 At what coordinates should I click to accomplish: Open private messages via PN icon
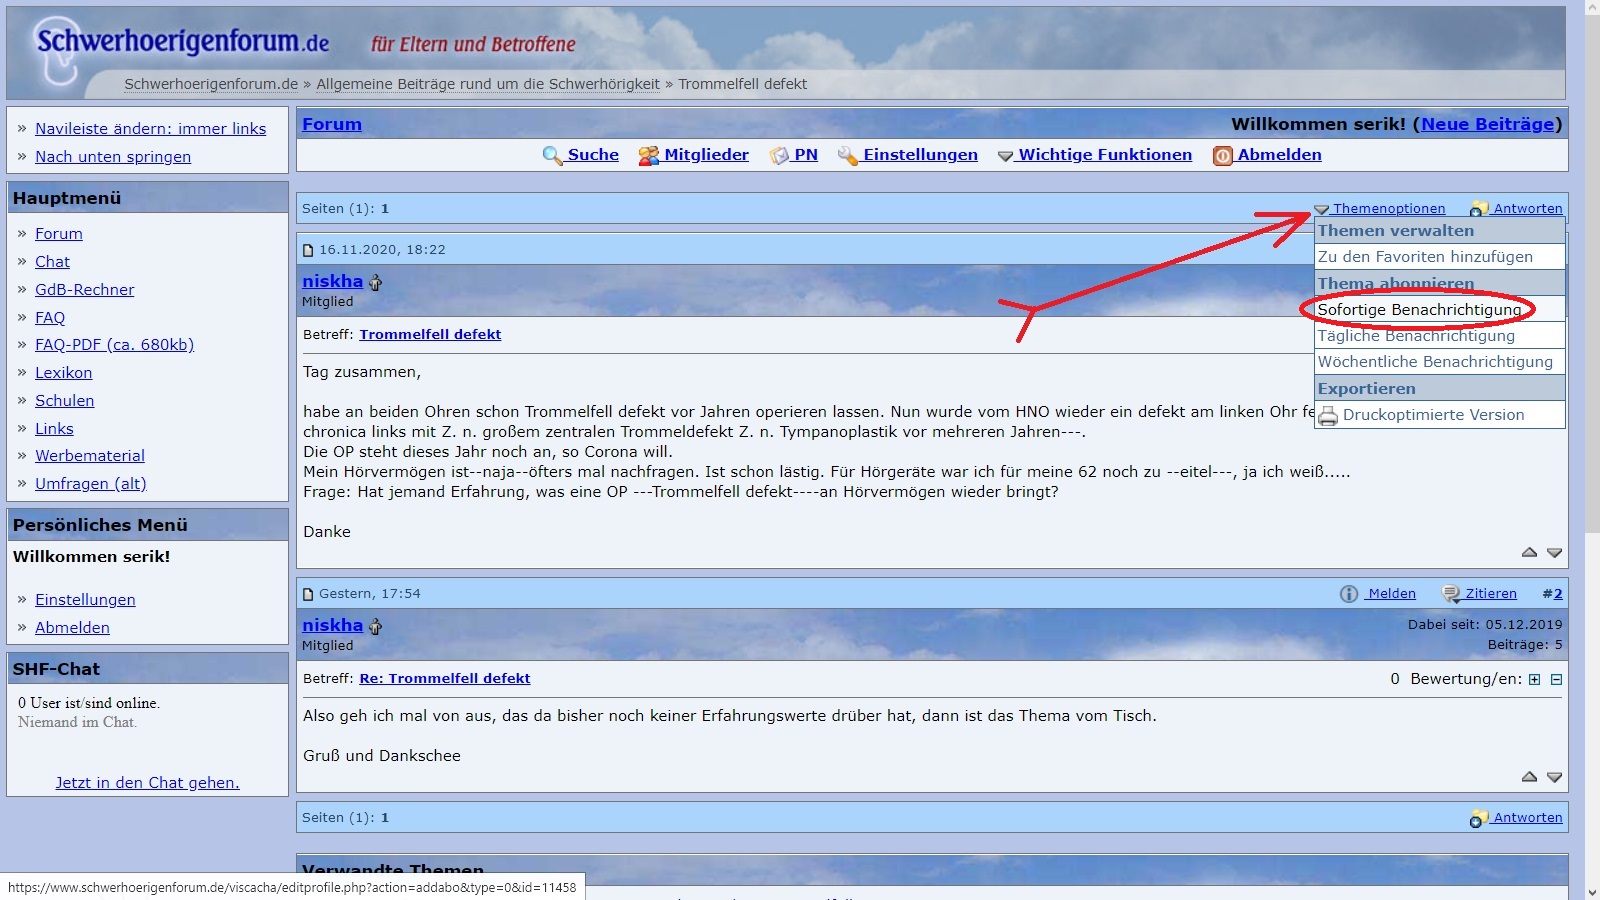tap(779, 156)
